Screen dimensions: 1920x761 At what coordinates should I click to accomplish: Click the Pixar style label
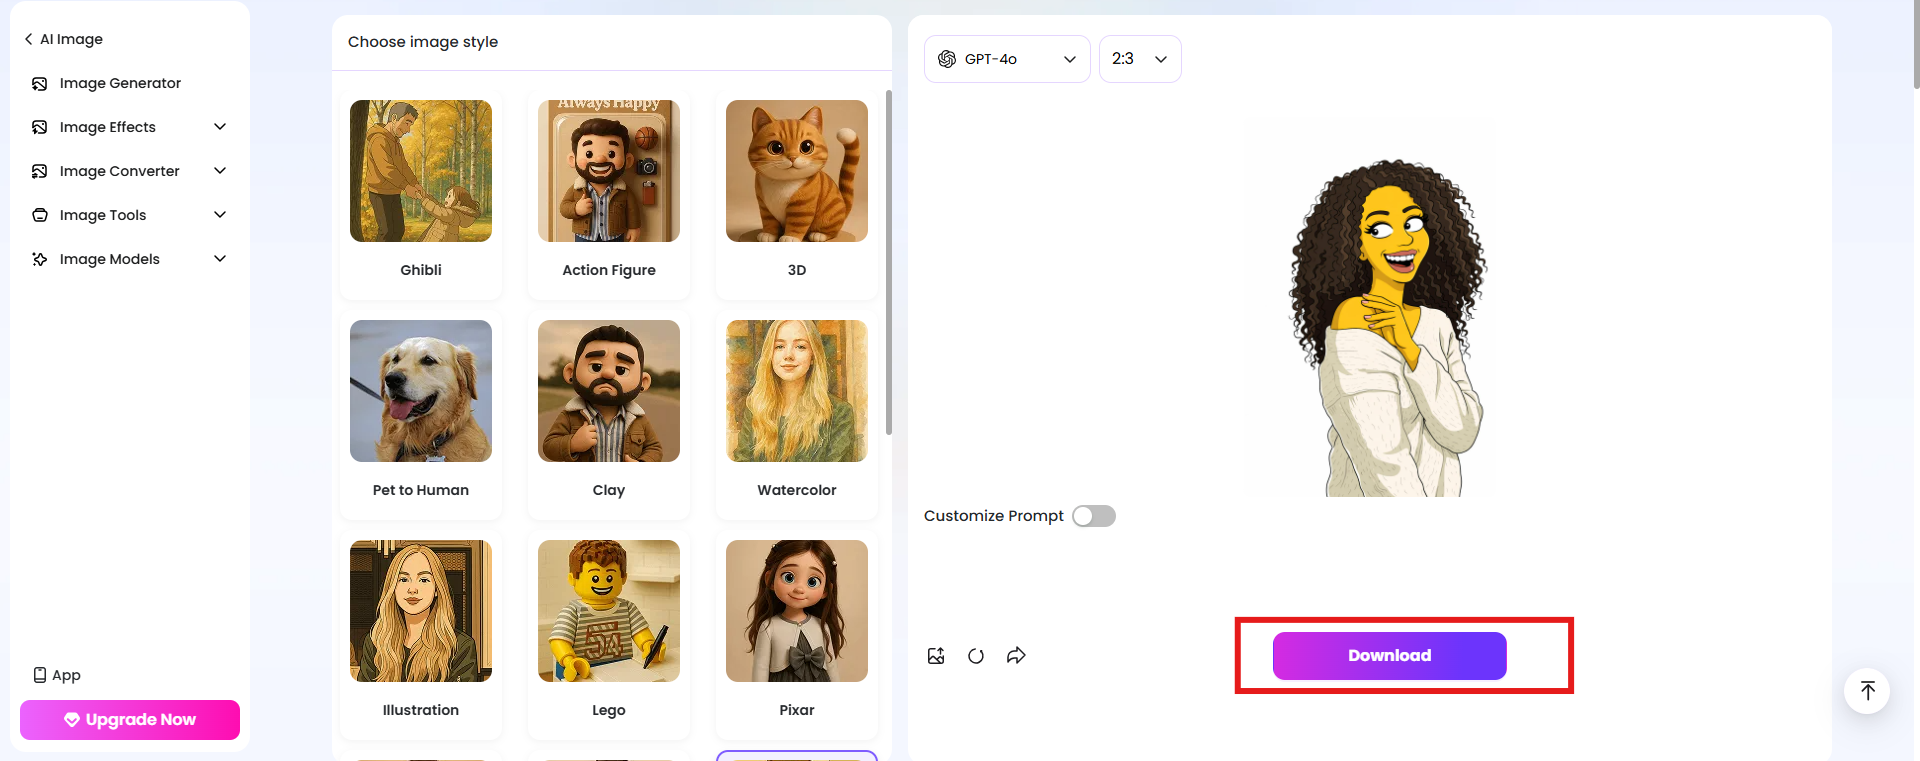(797, 710)
